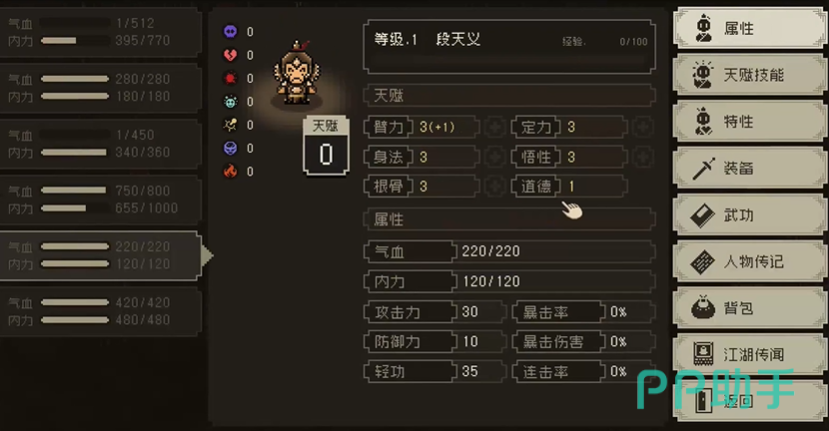The width and height of the screenshot is (829, 431).
Task: Click the purple skull status icon
Action: [230, 32]
